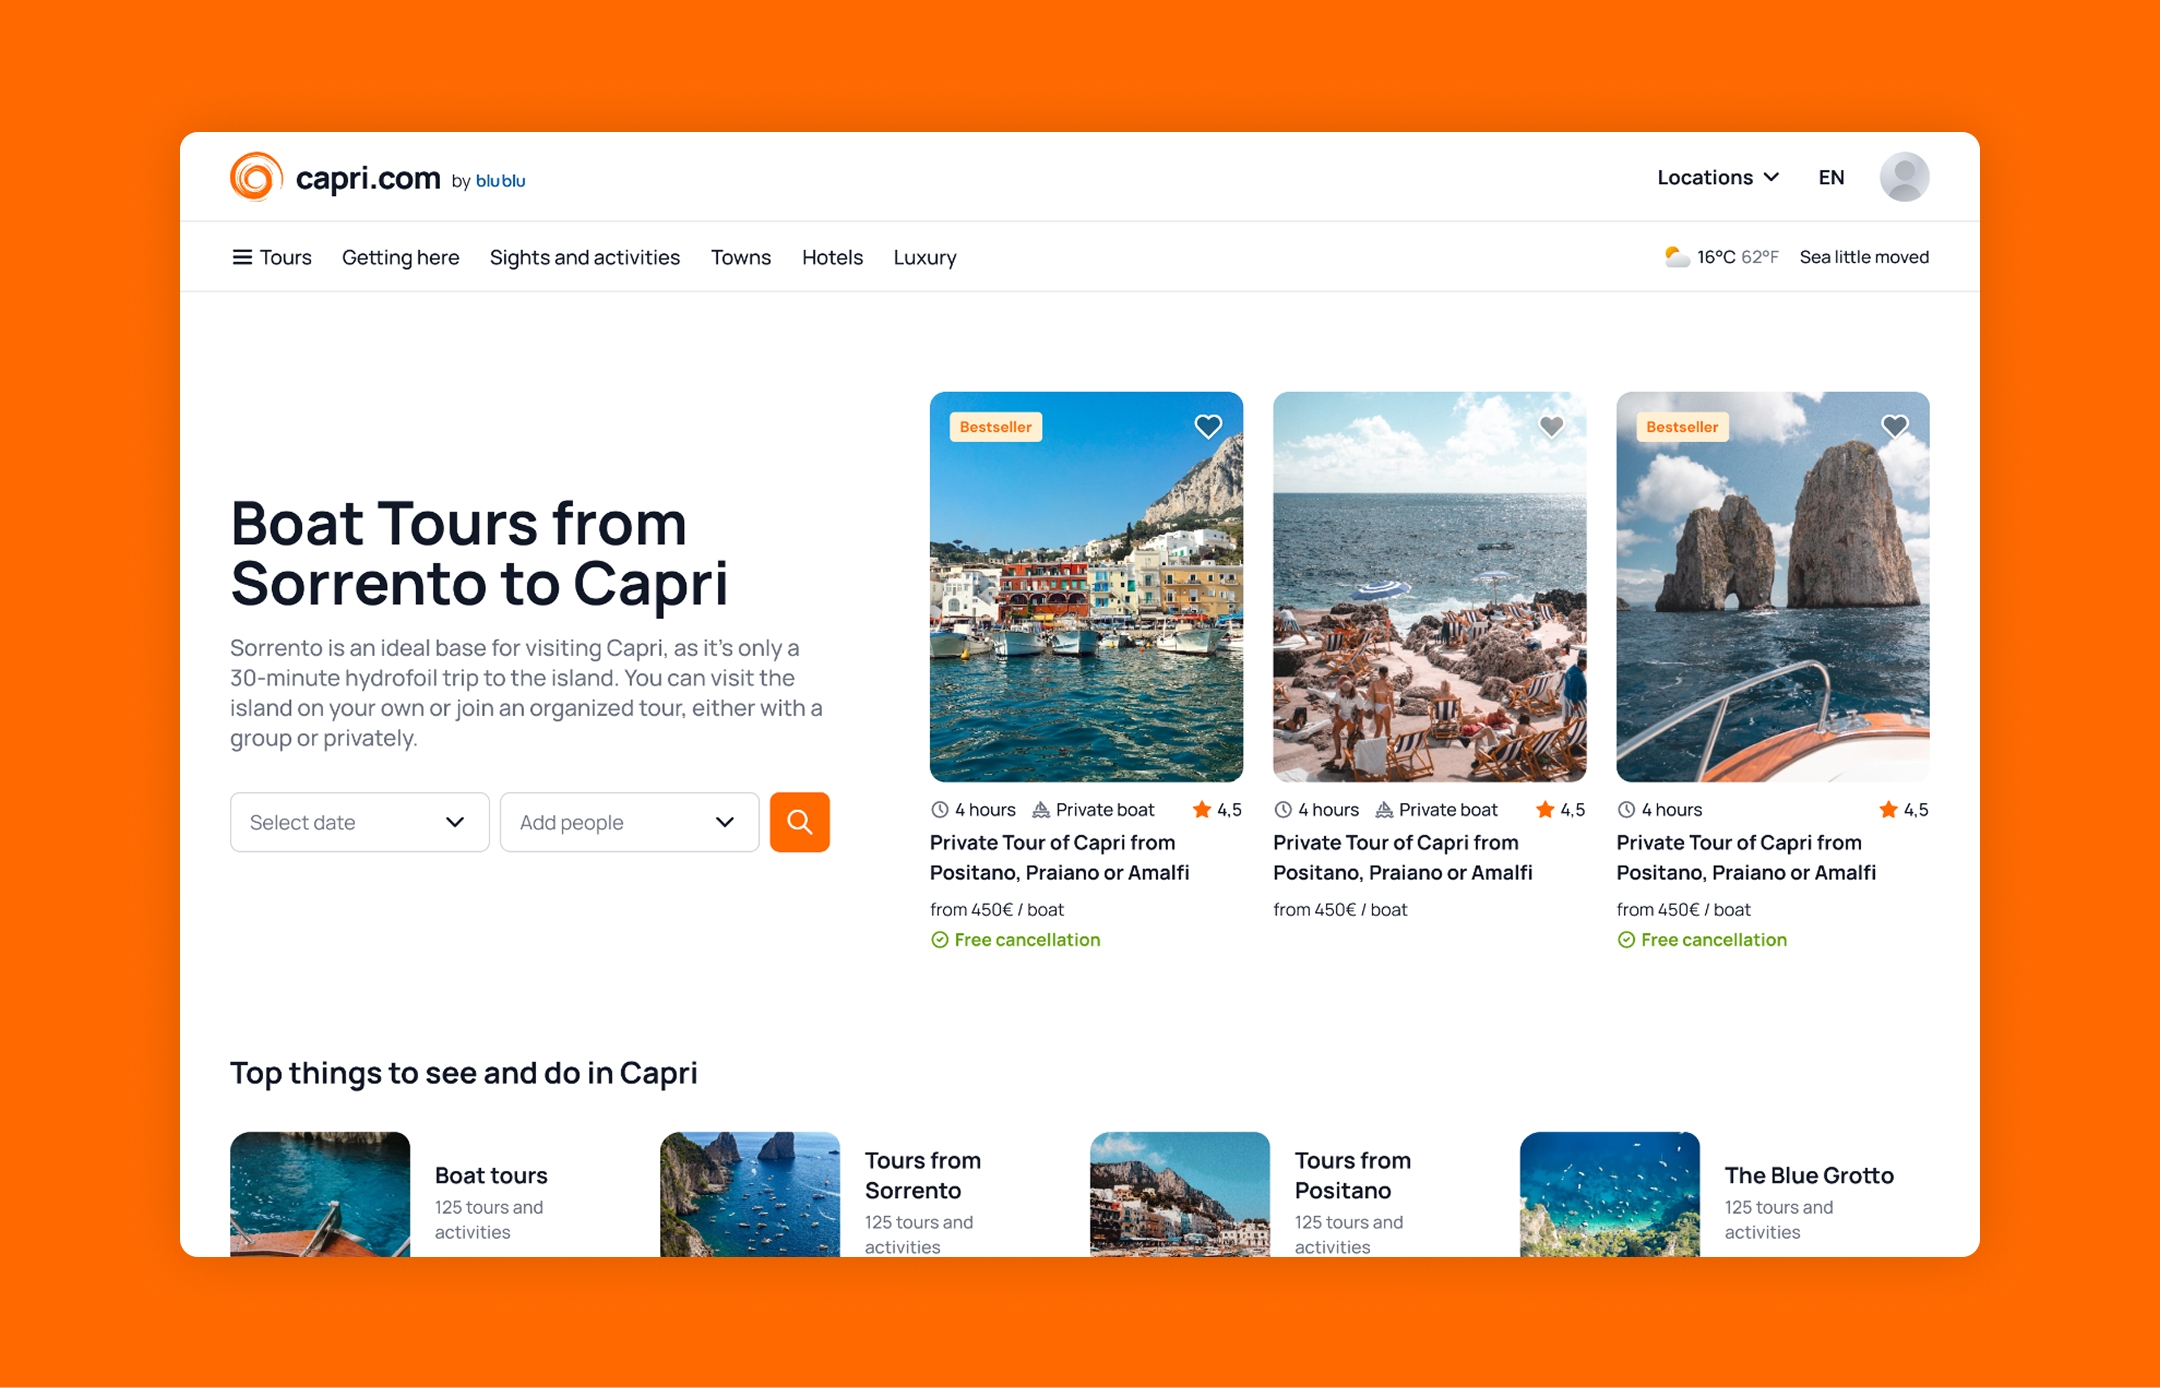Open The Blue Grotto thumbnail image
Screen dimensions: 2160x1388
click(x=1609, y=1194)
